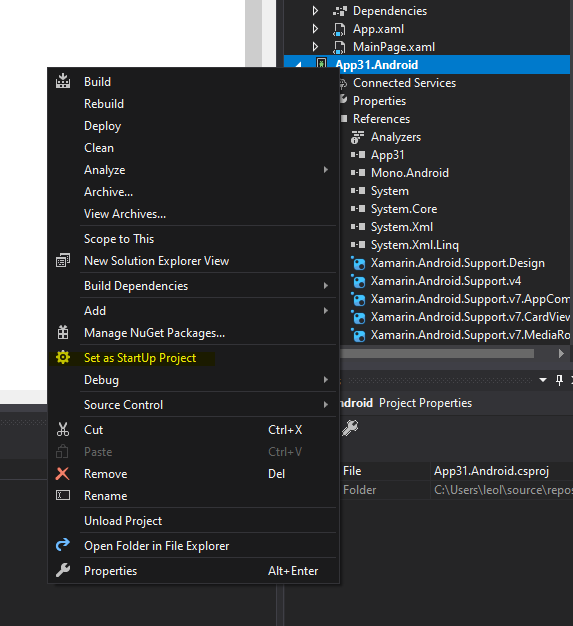The image size is (573, 626).
Task: Click the scissors Cut icon
Action: pyautogui.click(x=63, y=429)
